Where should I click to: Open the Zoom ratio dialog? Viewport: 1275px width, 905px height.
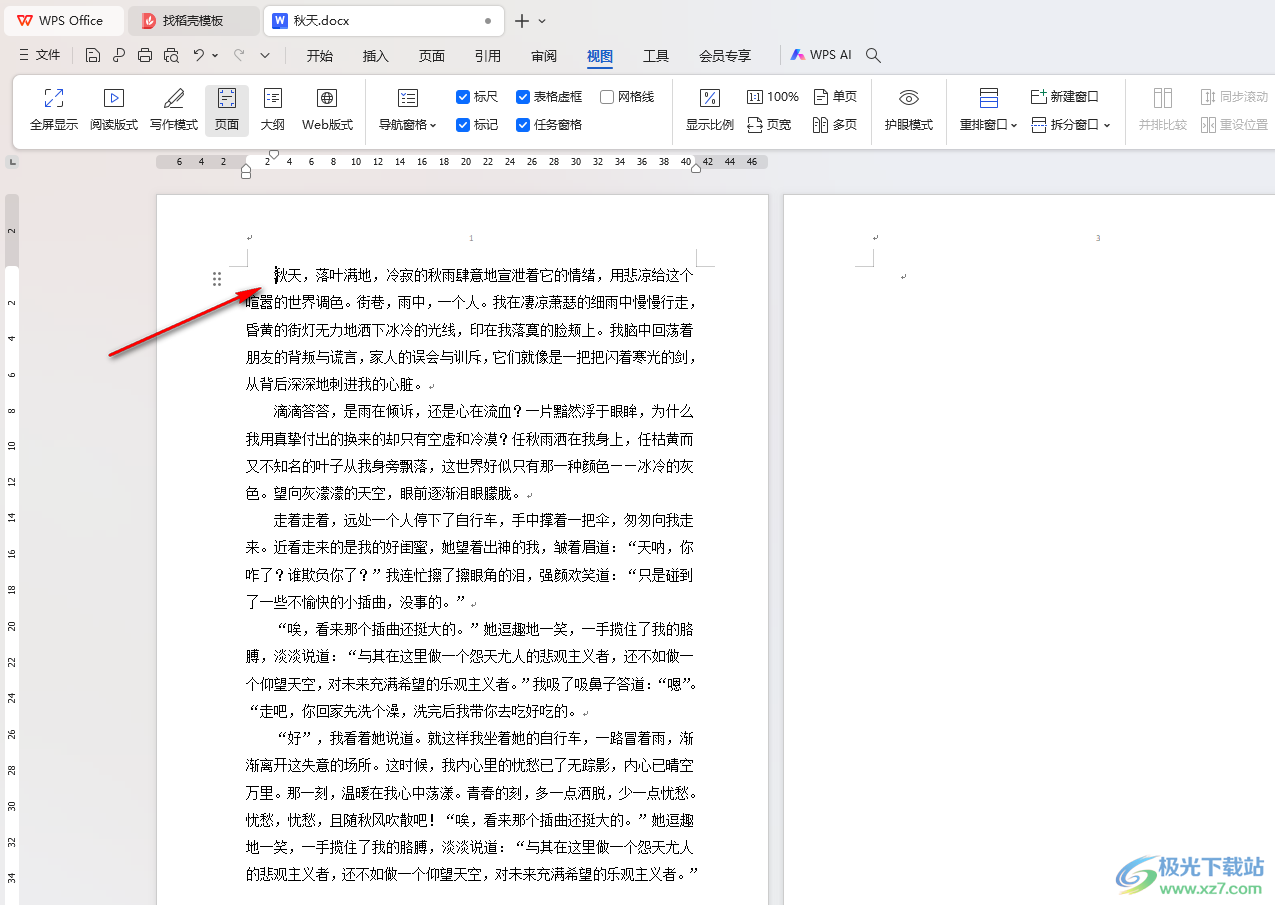(709, 109)
